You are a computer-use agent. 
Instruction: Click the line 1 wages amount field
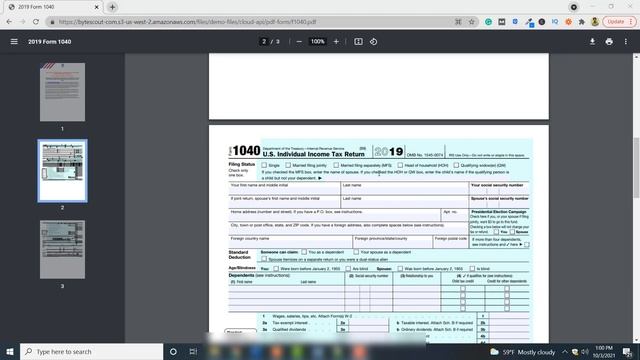[x=509, y=316]
